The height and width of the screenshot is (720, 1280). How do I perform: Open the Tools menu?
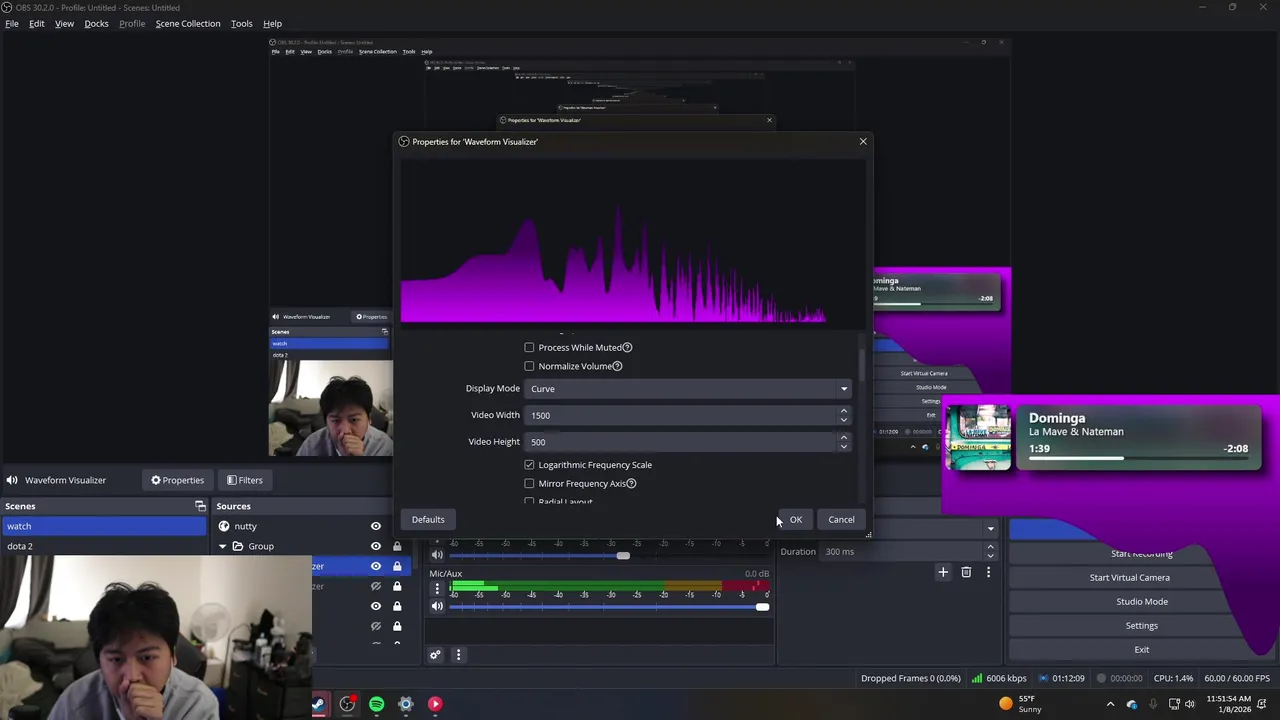tap(241, 23)
